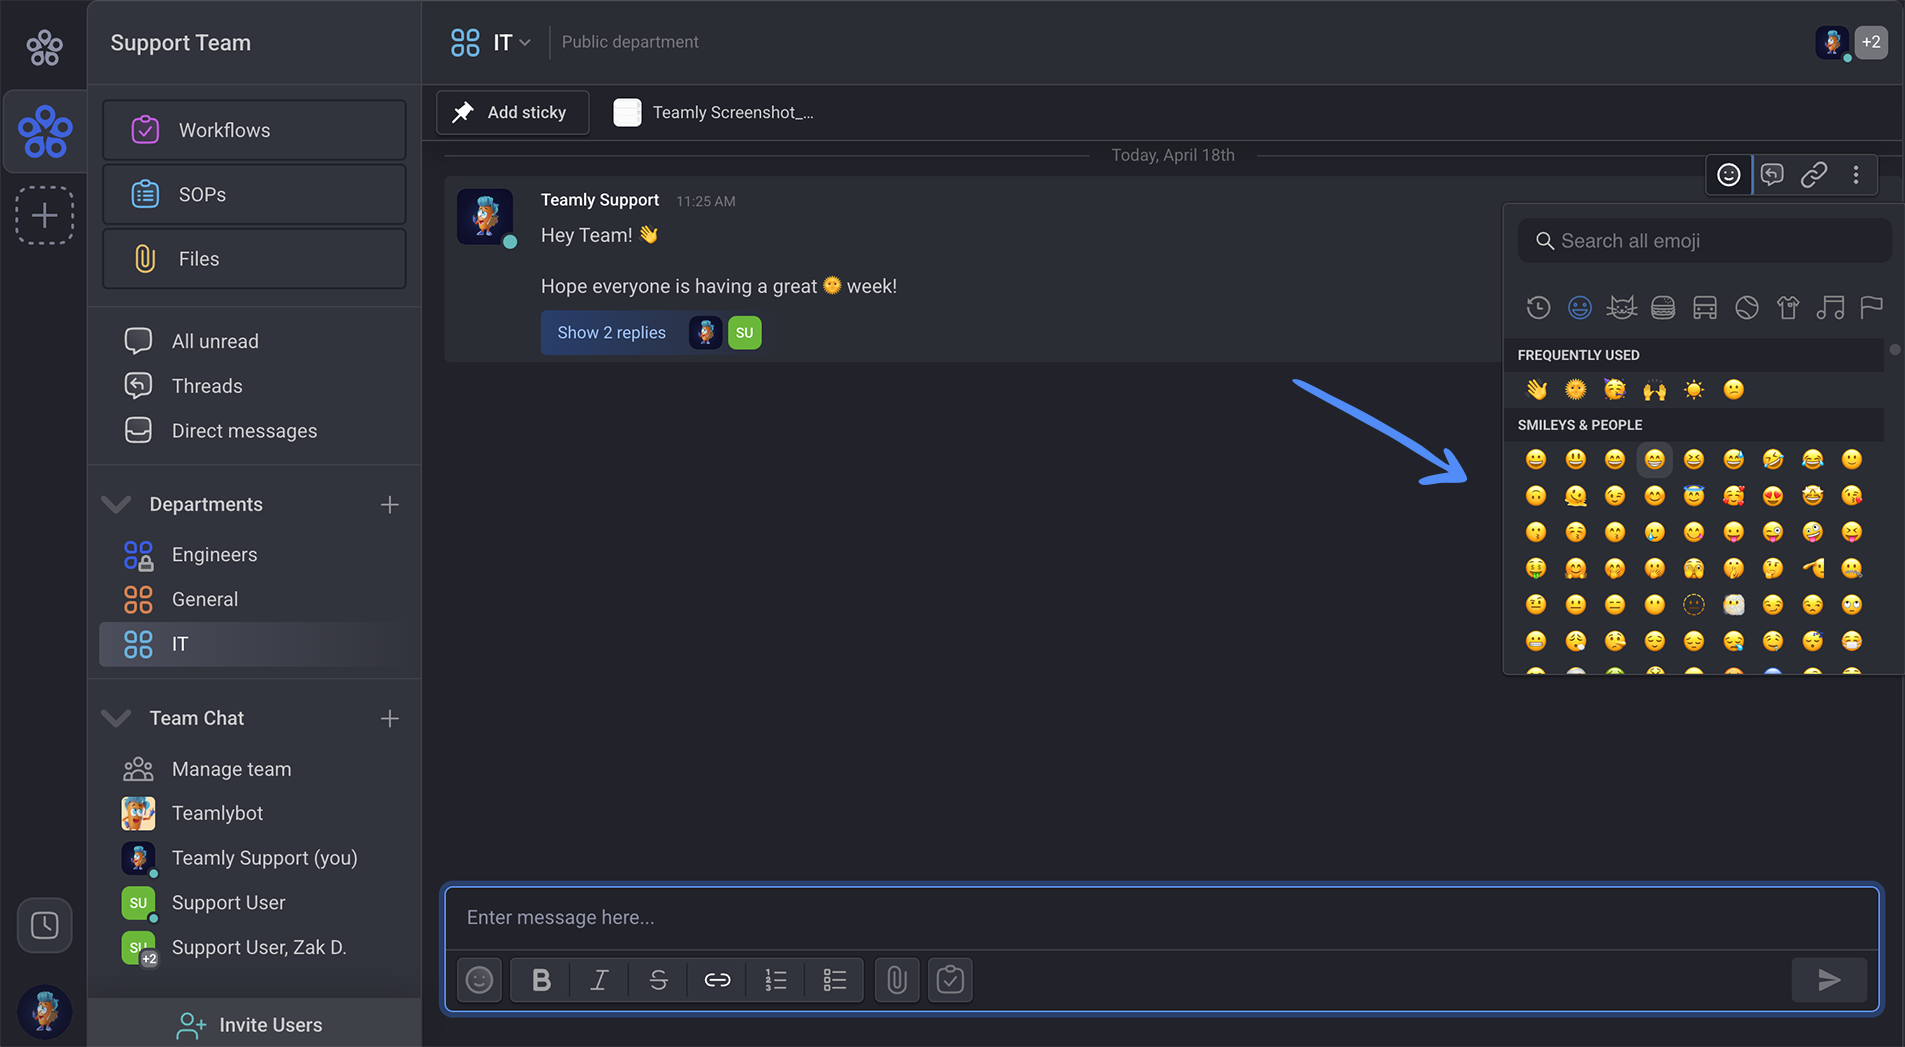Pick the heart-eyes emoji in the picker
1905x1047 pixels.
(x=1773, y=495)
